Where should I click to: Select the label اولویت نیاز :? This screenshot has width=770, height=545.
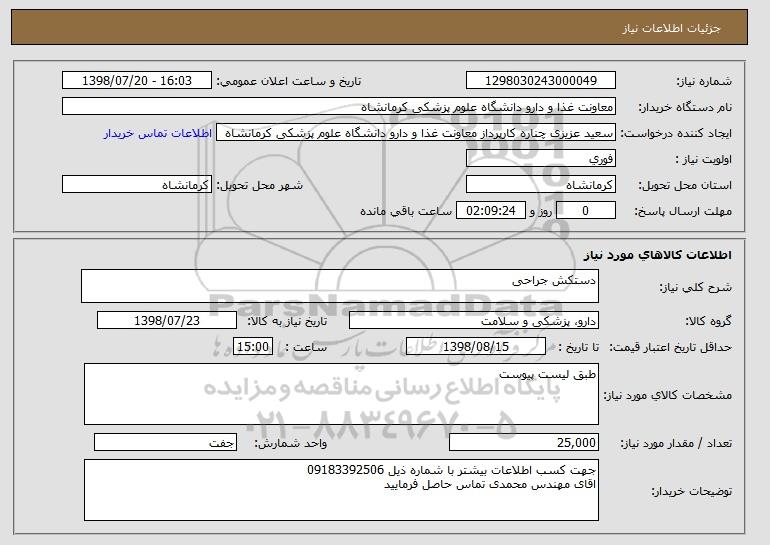pyautogui.click(x=704, y=159)
